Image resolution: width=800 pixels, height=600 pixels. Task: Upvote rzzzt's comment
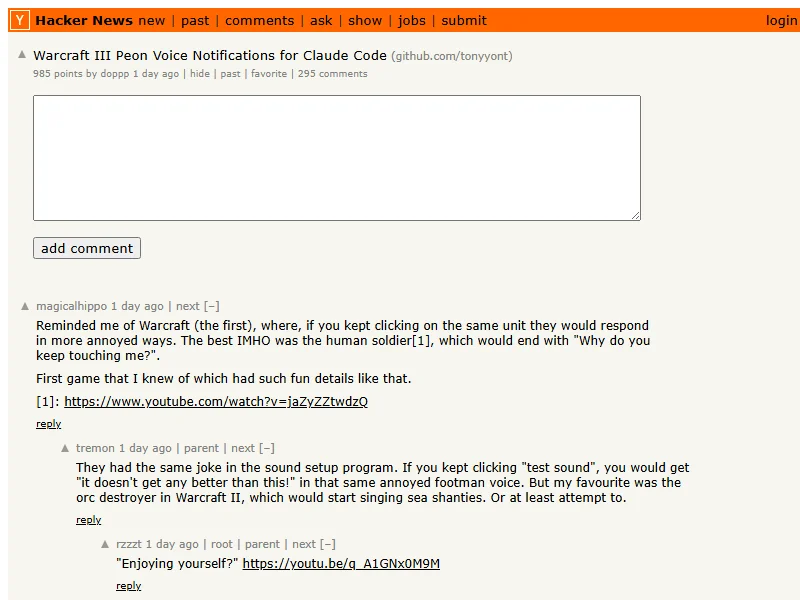(105, 544)
